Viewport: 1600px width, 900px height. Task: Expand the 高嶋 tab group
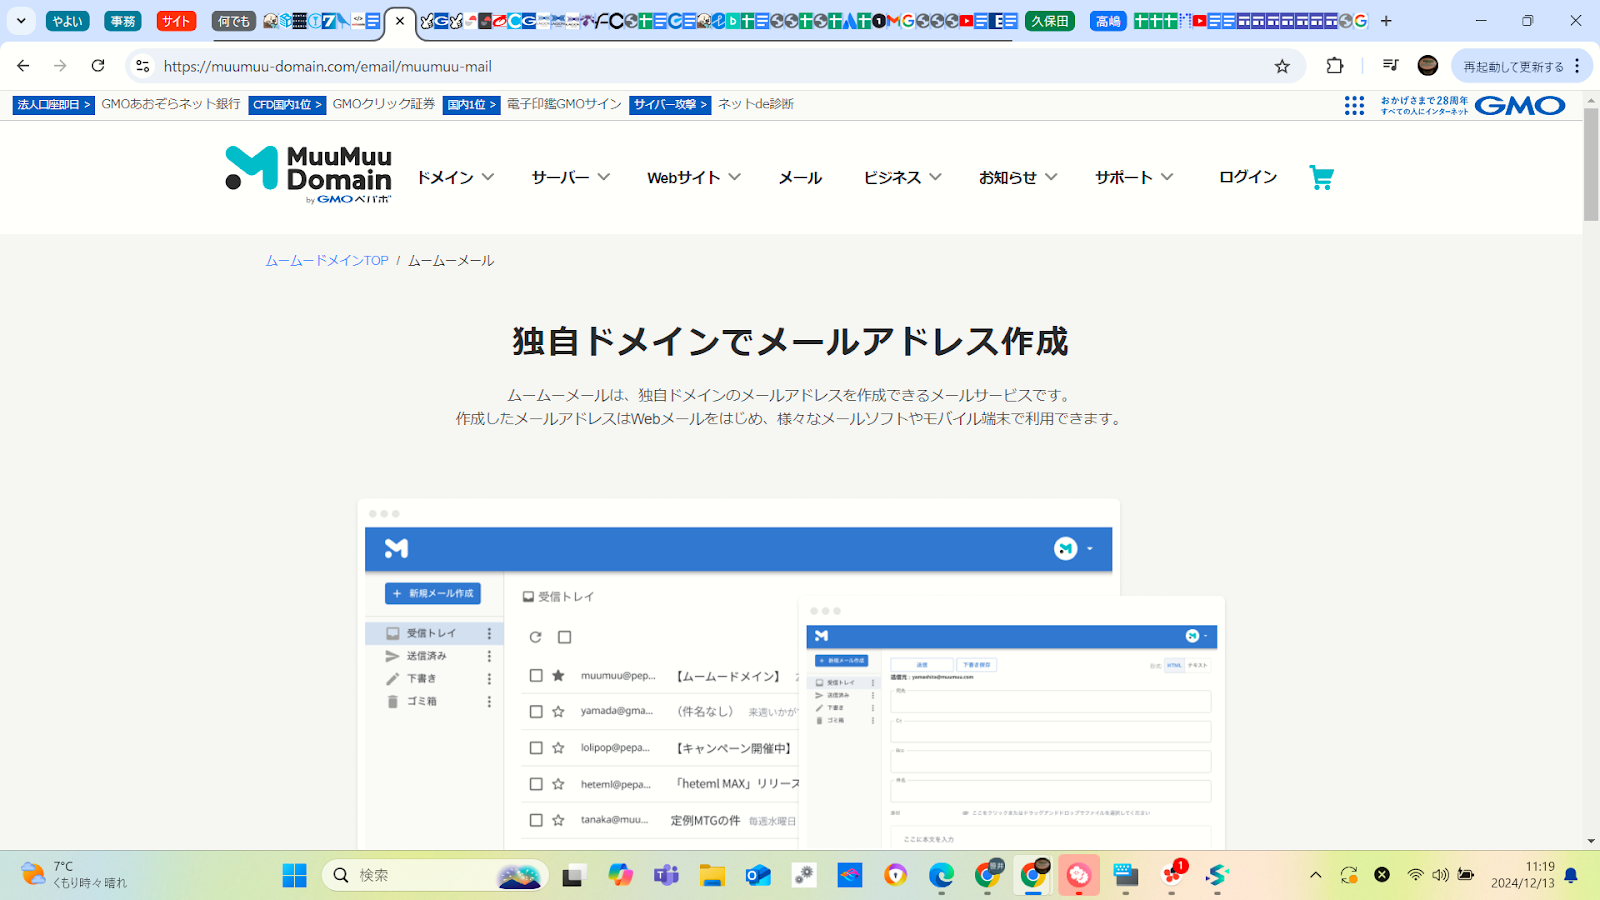(1108, 21)
